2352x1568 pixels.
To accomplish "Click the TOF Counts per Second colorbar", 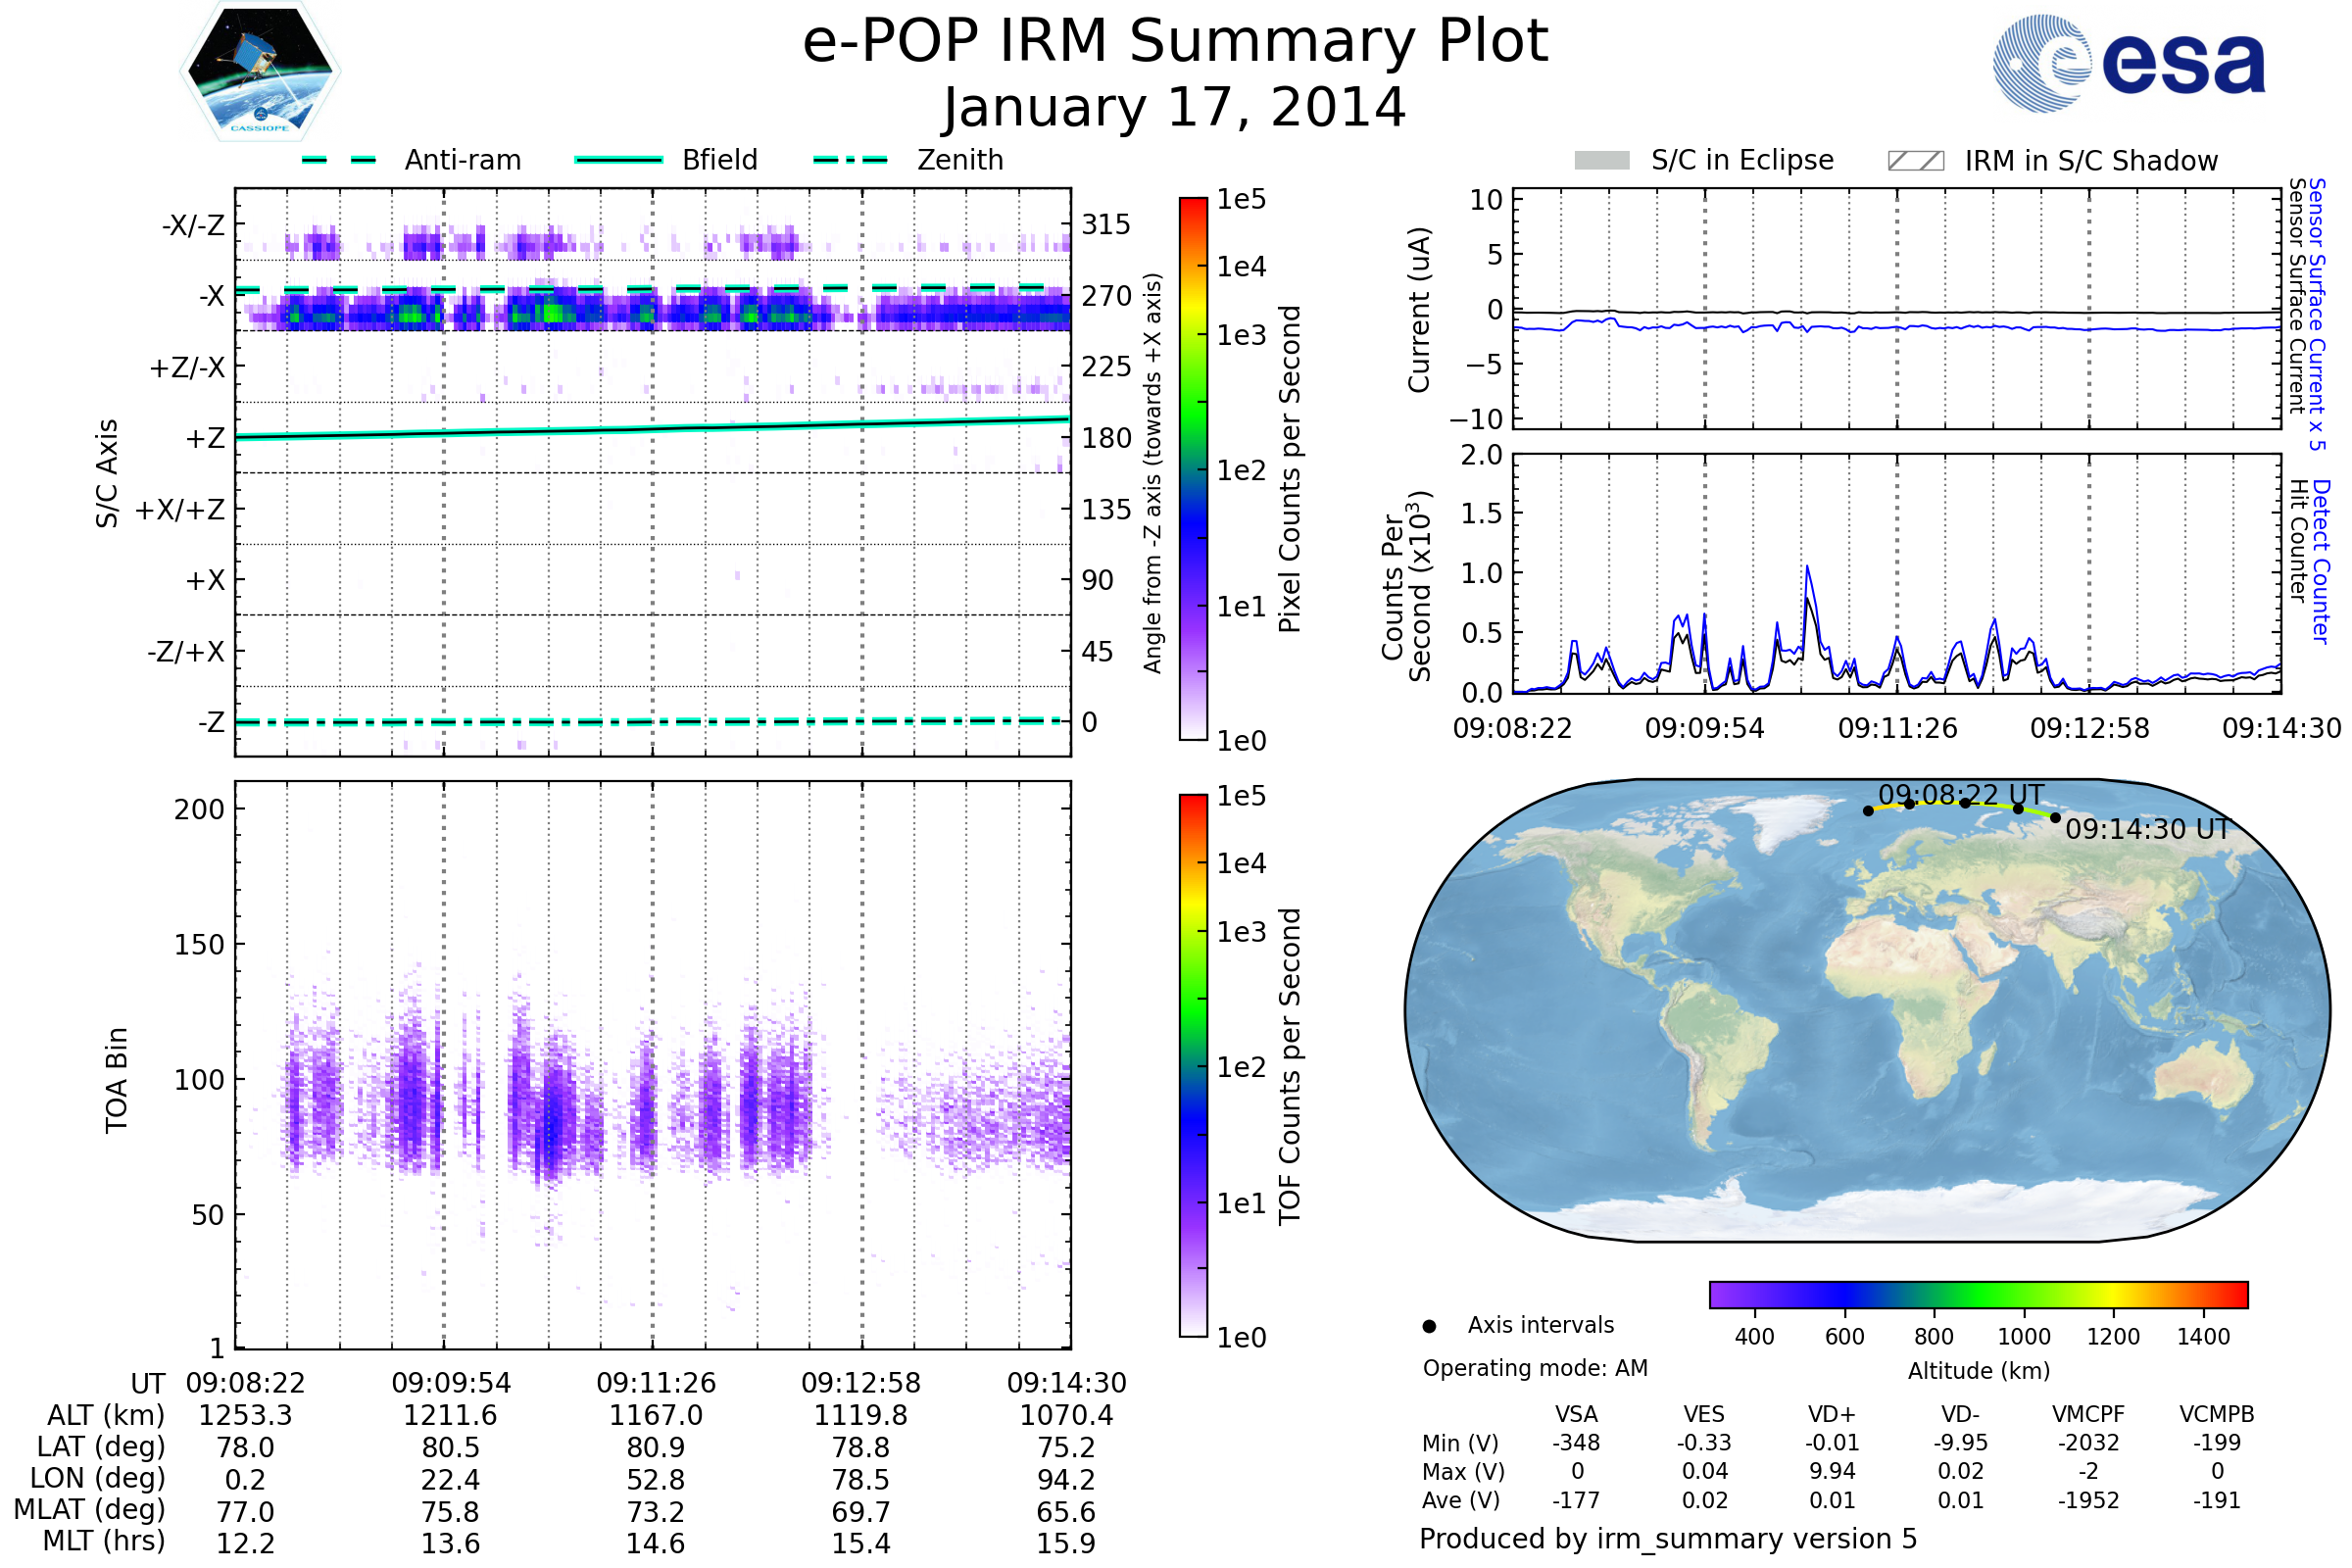I will click(1193, 1065).
